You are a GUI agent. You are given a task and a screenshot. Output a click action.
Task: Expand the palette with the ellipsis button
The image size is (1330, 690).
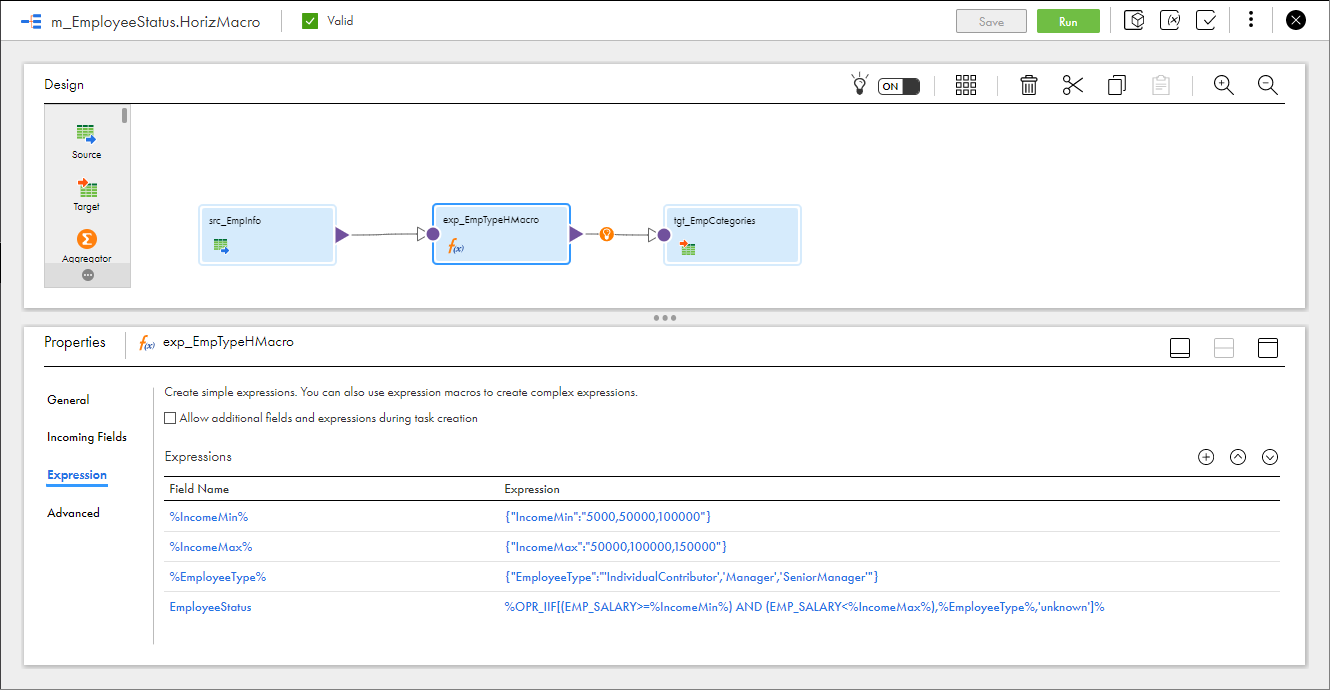pos(88,275)
